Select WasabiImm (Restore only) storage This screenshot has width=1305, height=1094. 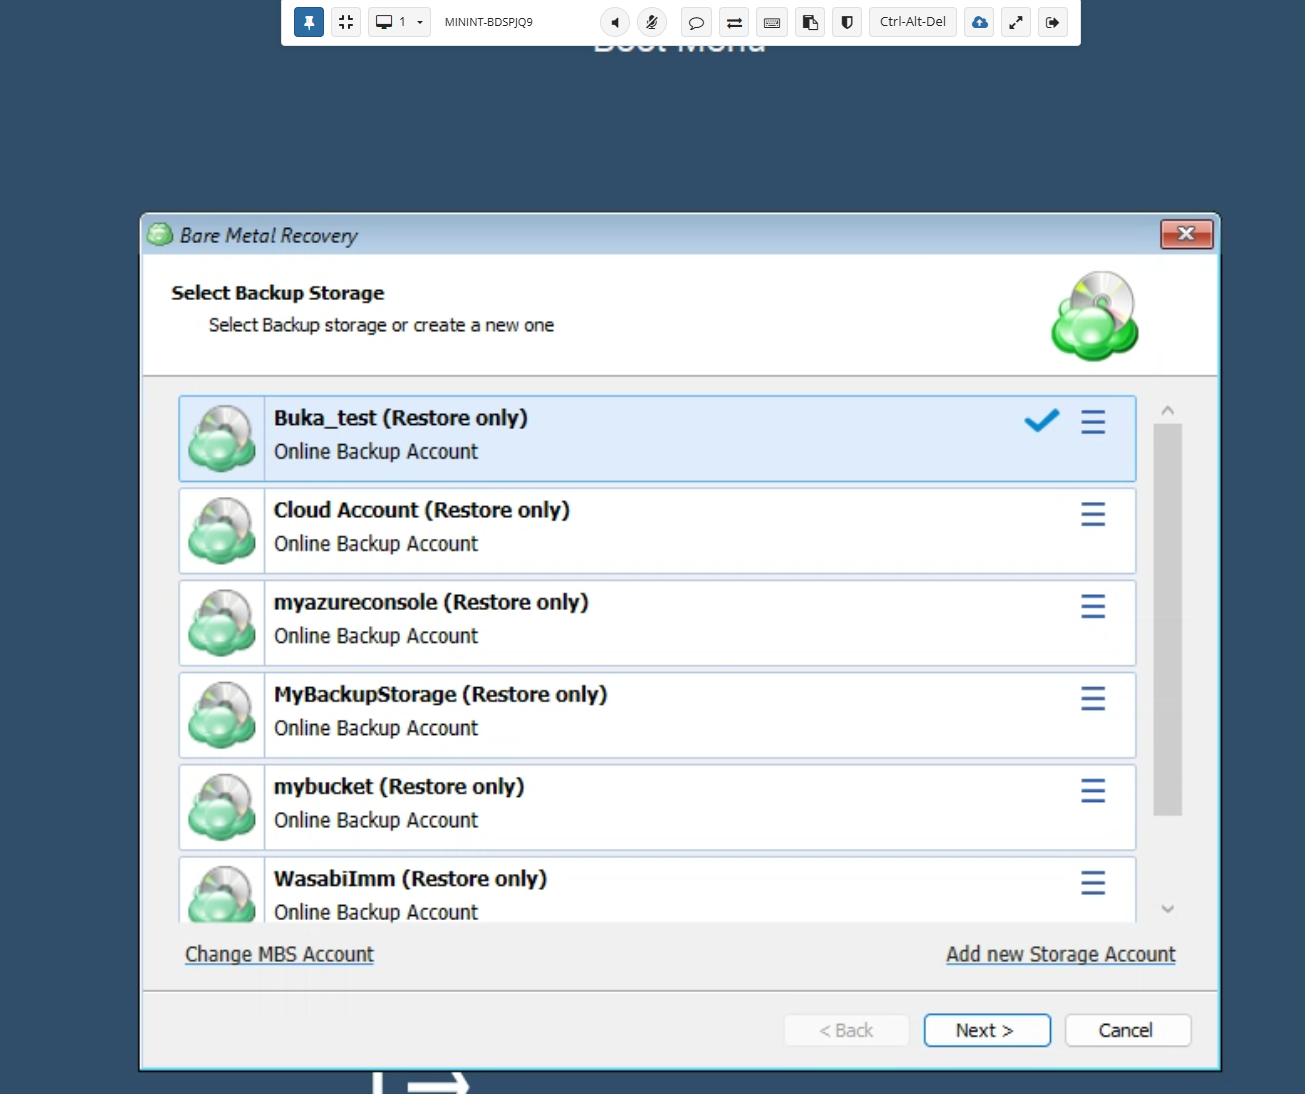point(657,889)
